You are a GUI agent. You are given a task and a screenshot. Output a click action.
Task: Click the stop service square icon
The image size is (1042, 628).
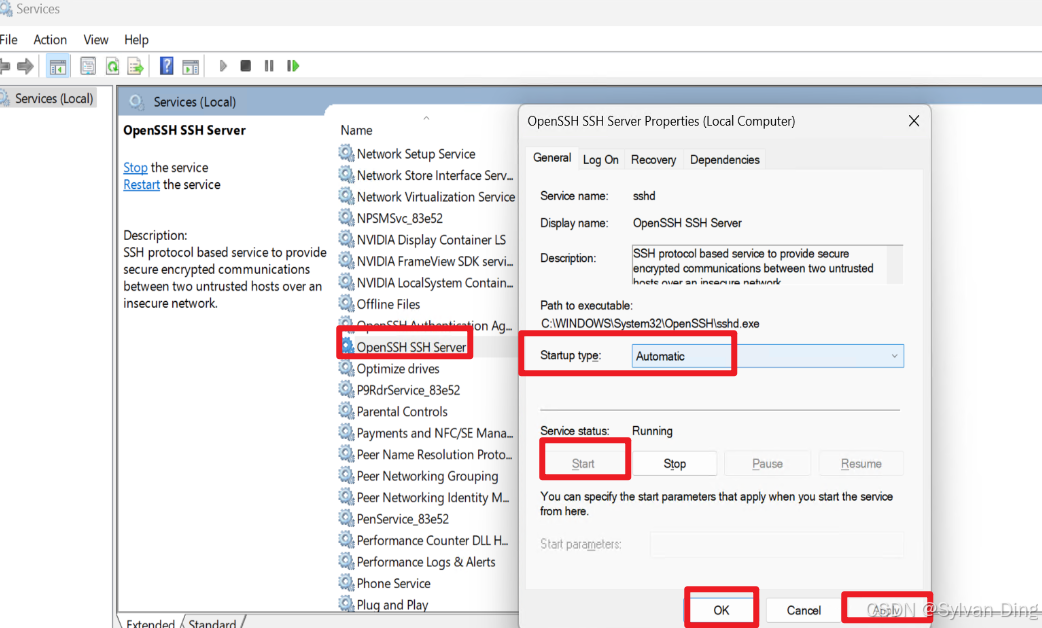click(x=245, y=66)
